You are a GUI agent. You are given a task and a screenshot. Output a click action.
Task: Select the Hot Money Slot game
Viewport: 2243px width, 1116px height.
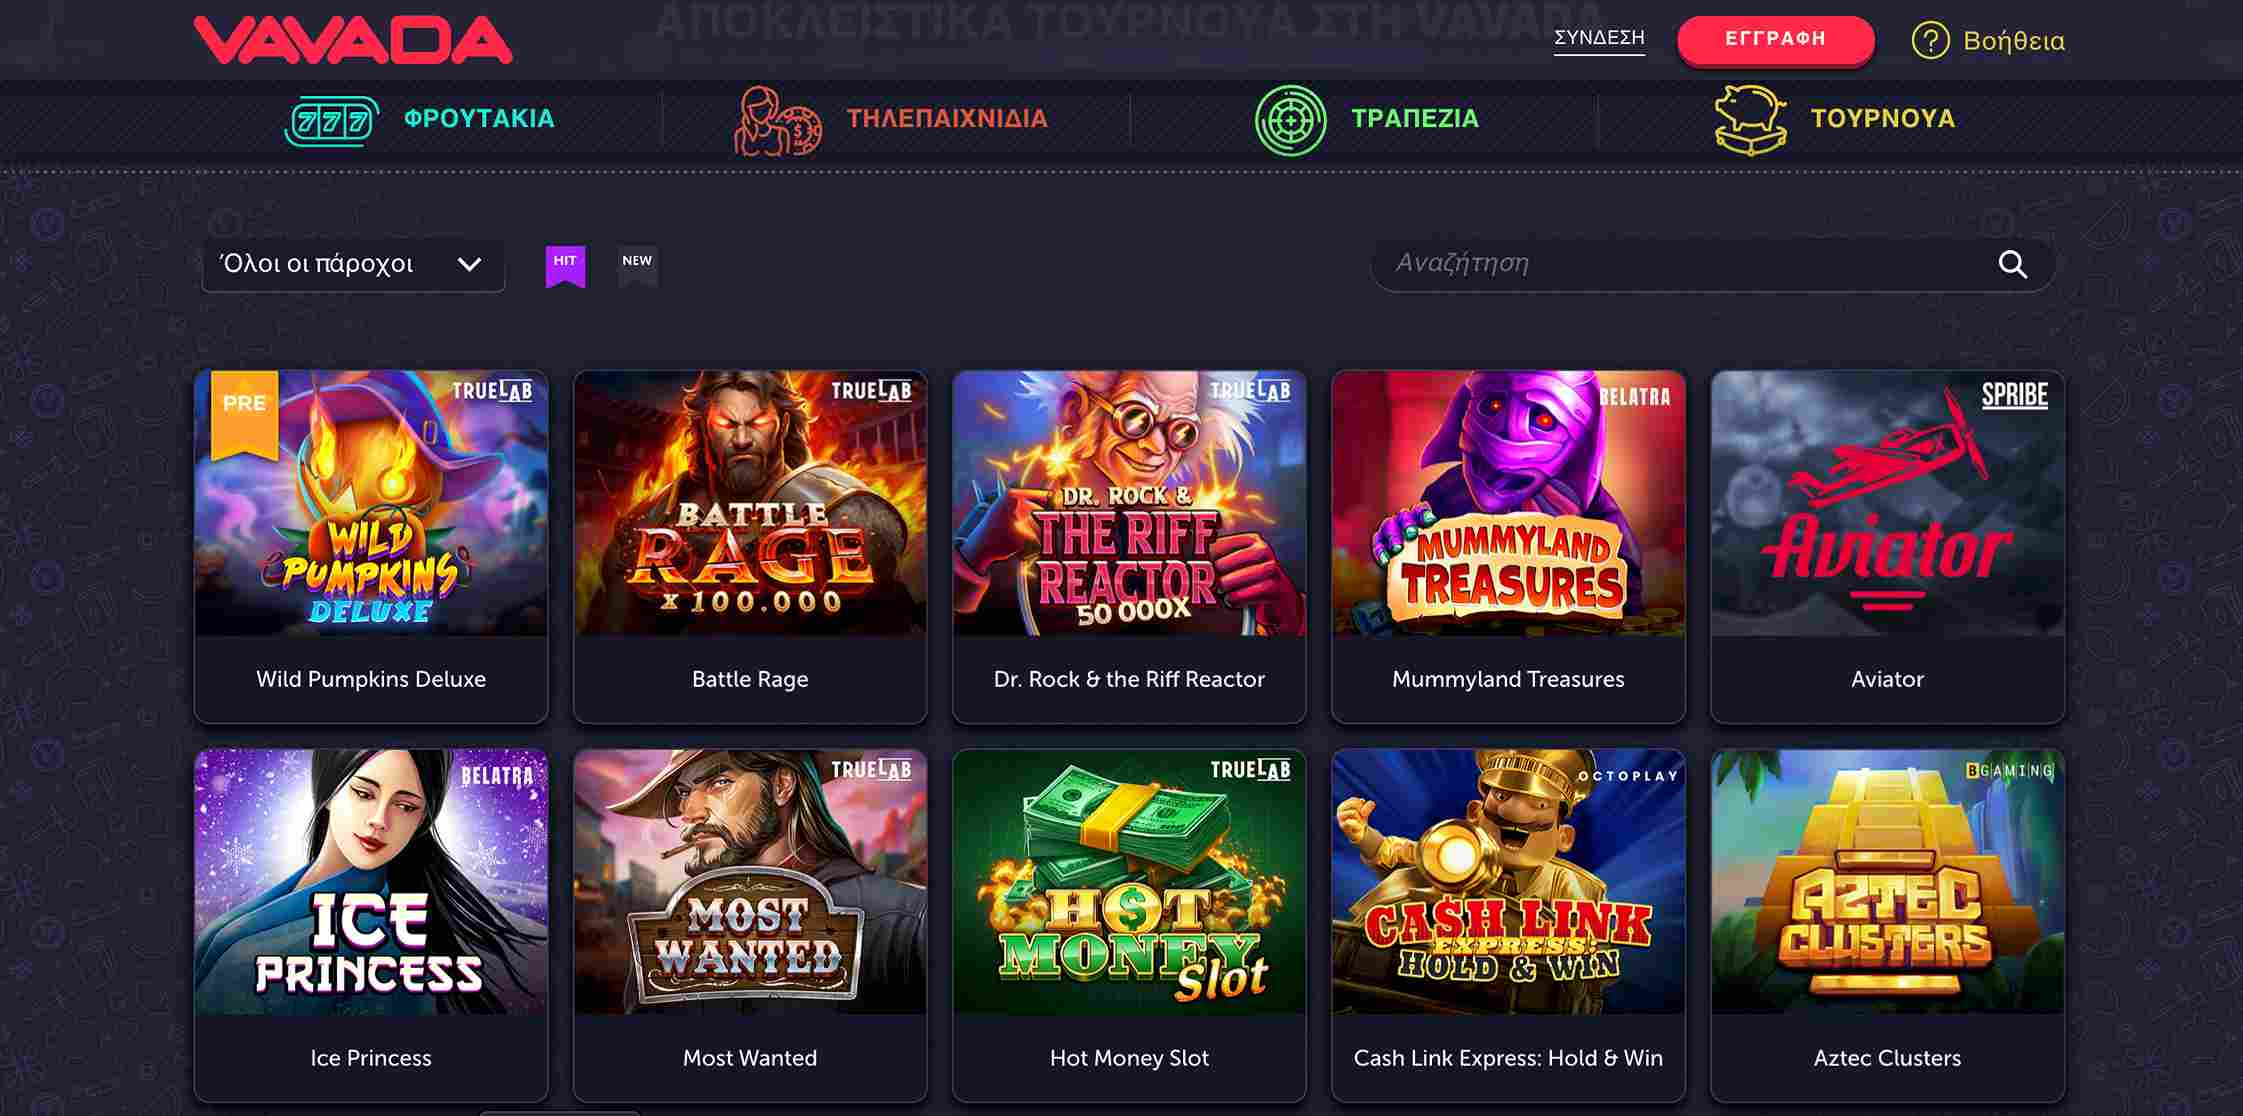click(1129, 883)
